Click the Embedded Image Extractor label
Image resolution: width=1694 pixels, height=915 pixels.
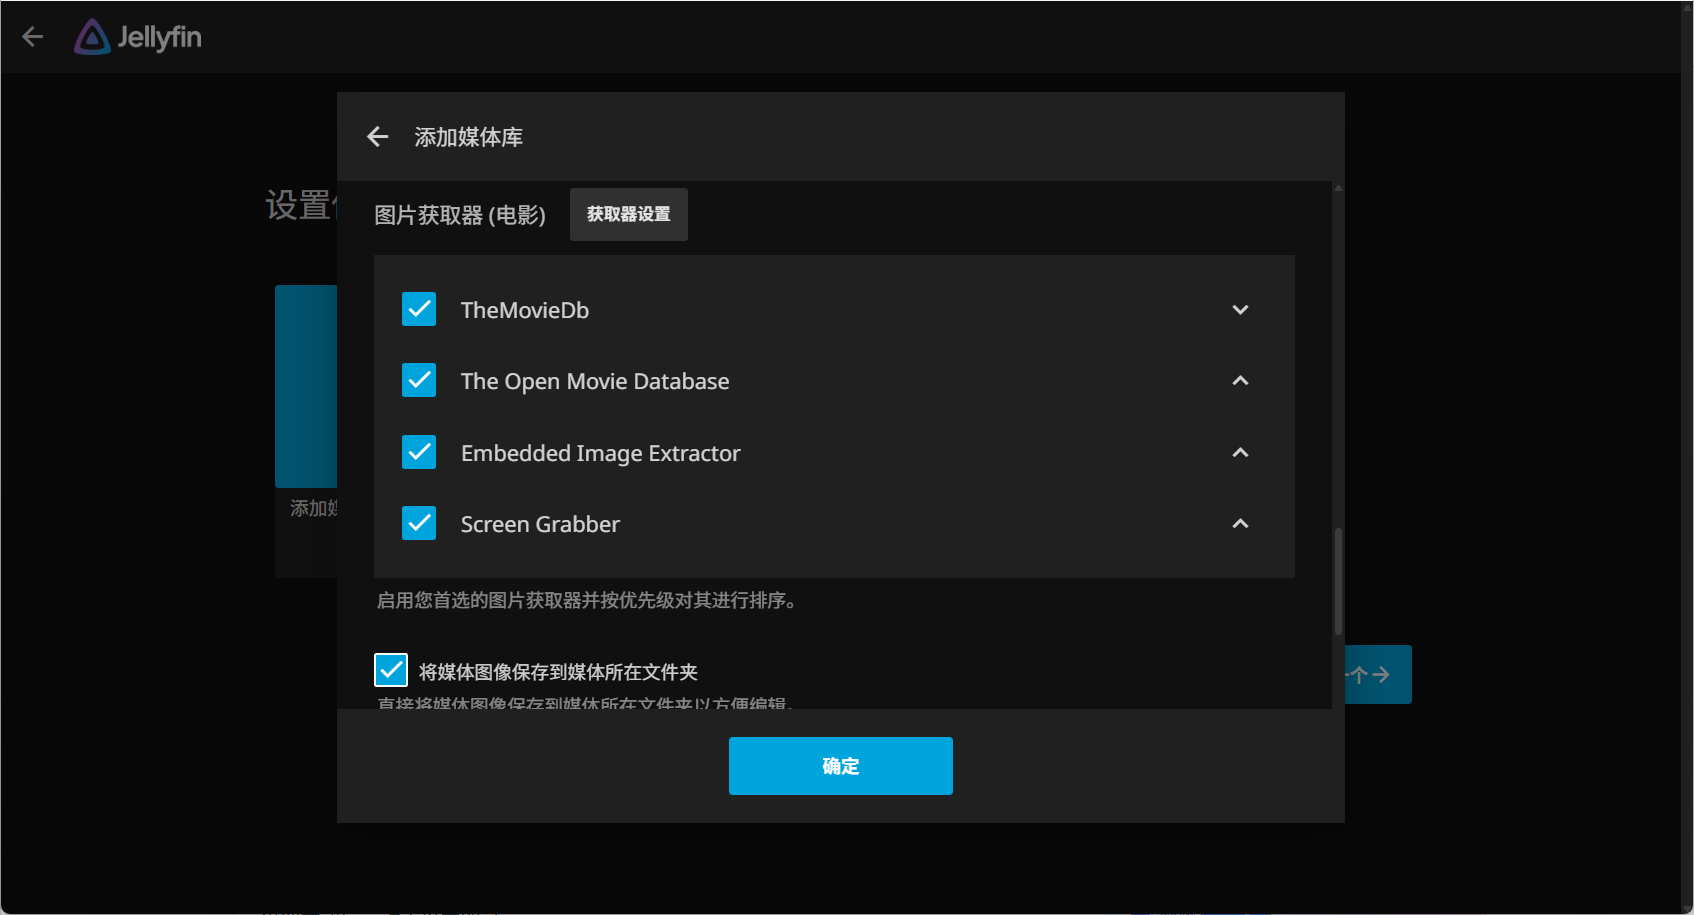(601, 453)
